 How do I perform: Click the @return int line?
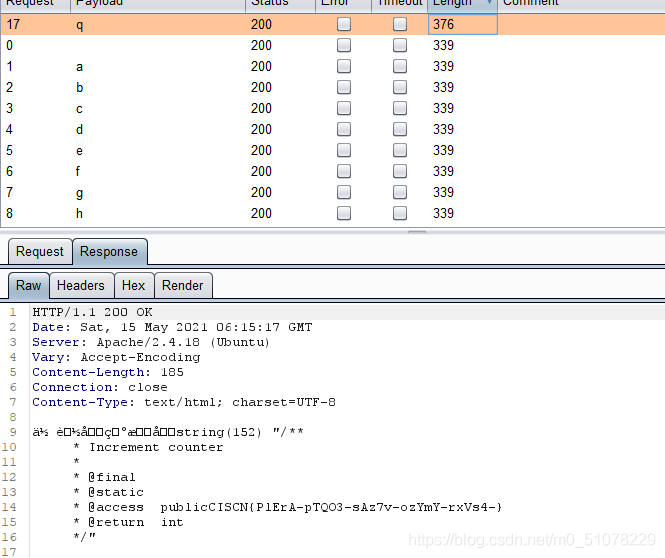(x=128, y=522)
